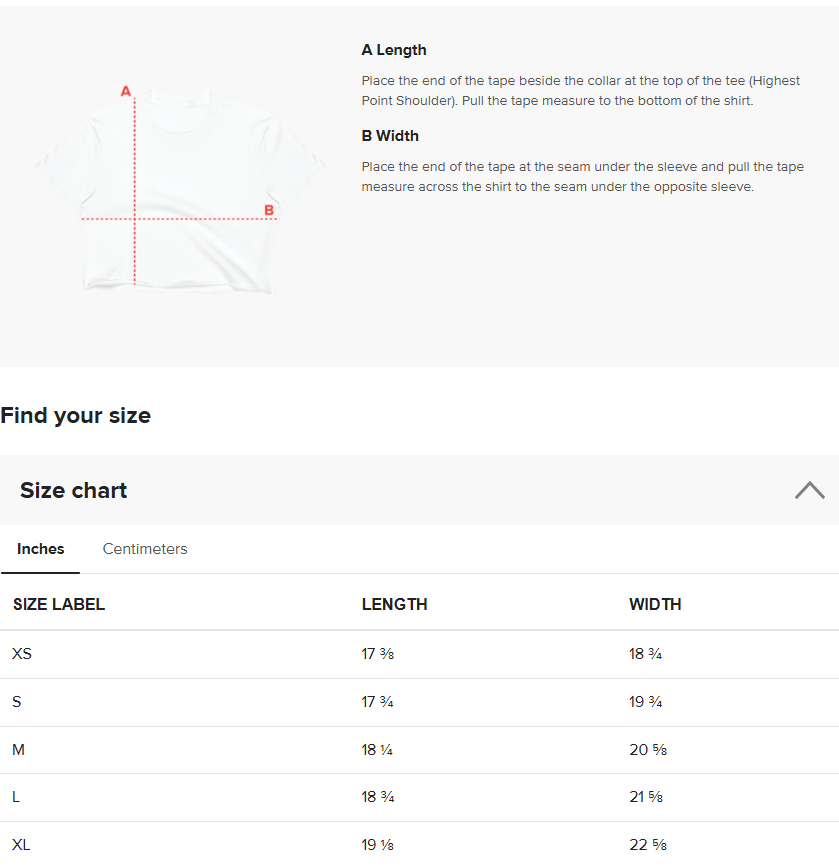Image resolution: width=839 pixels, height=868 pixels.
Task: Collapse the Size chart chevron arrow
Action: click(x=809, y=490)
